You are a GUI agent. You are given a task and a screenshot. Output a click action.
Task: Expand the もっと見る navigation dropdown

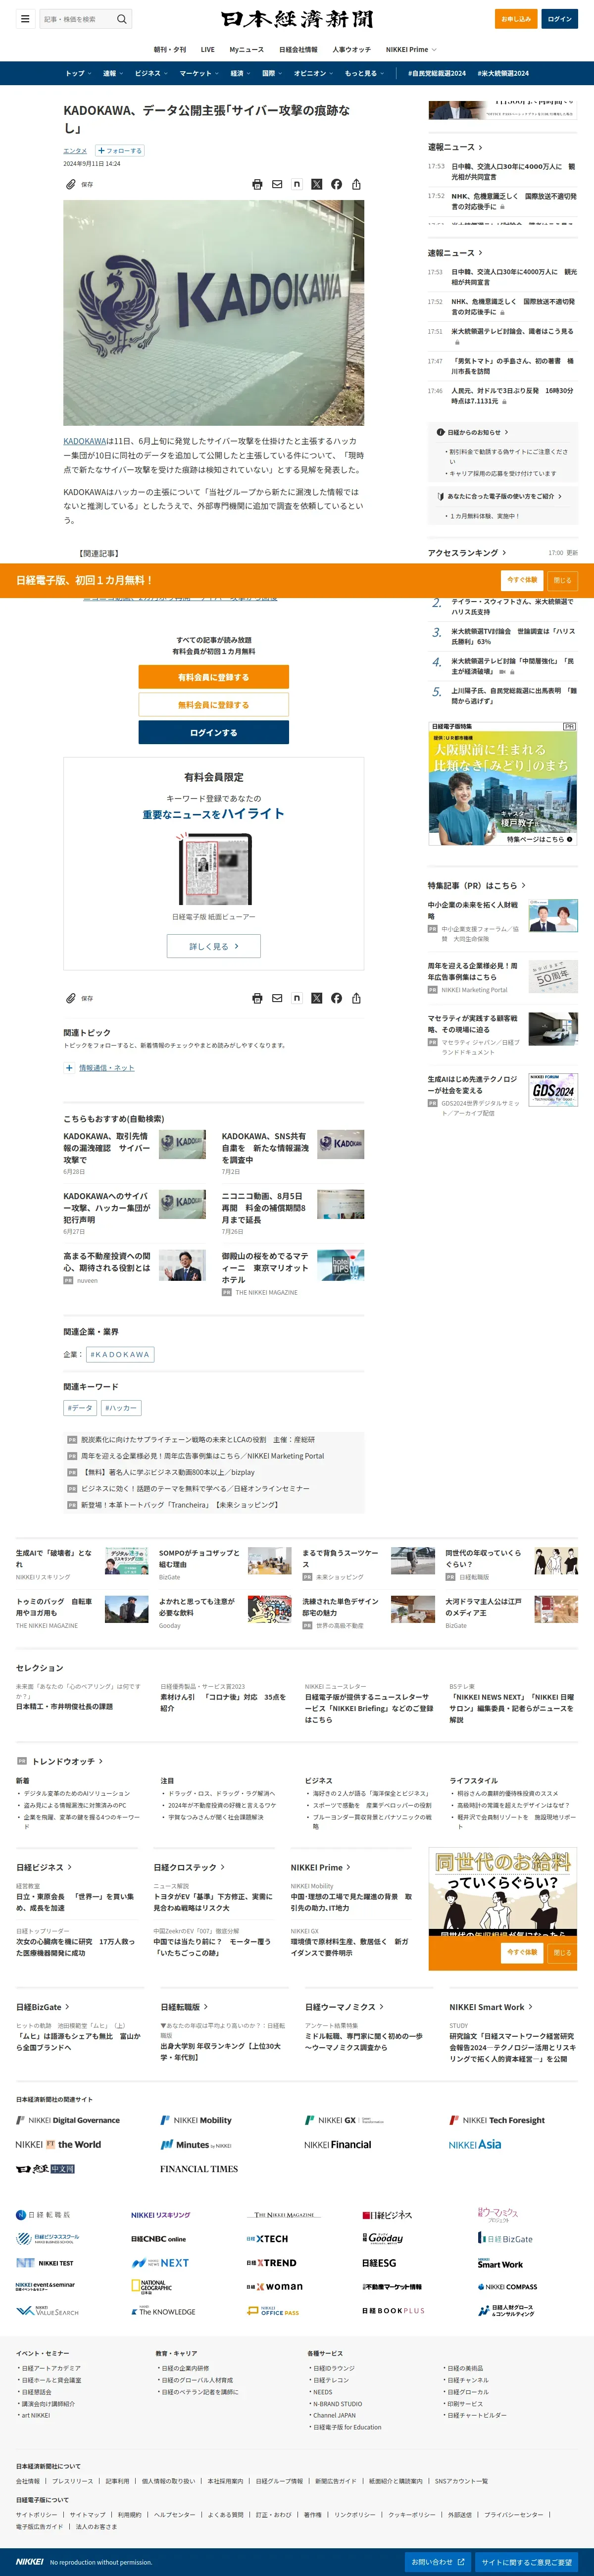[x=364, y=73]
